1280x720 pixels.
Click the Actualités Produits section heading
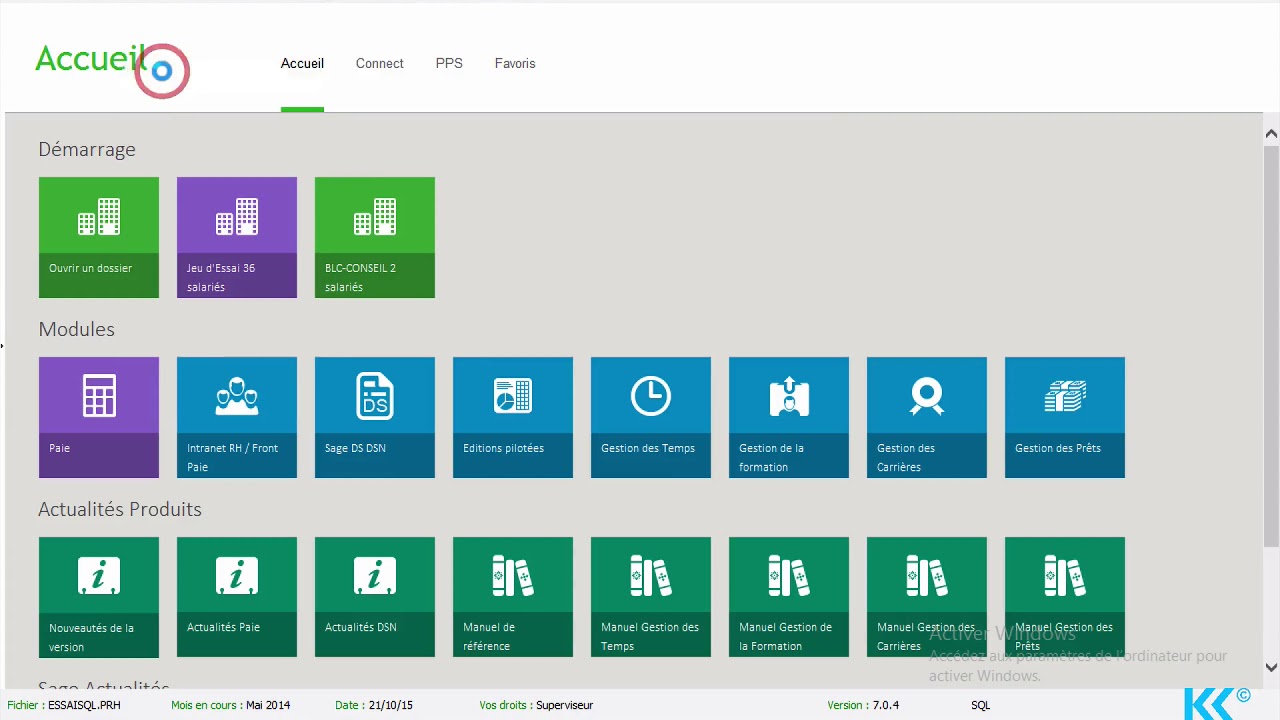click(x=120, y=509)
